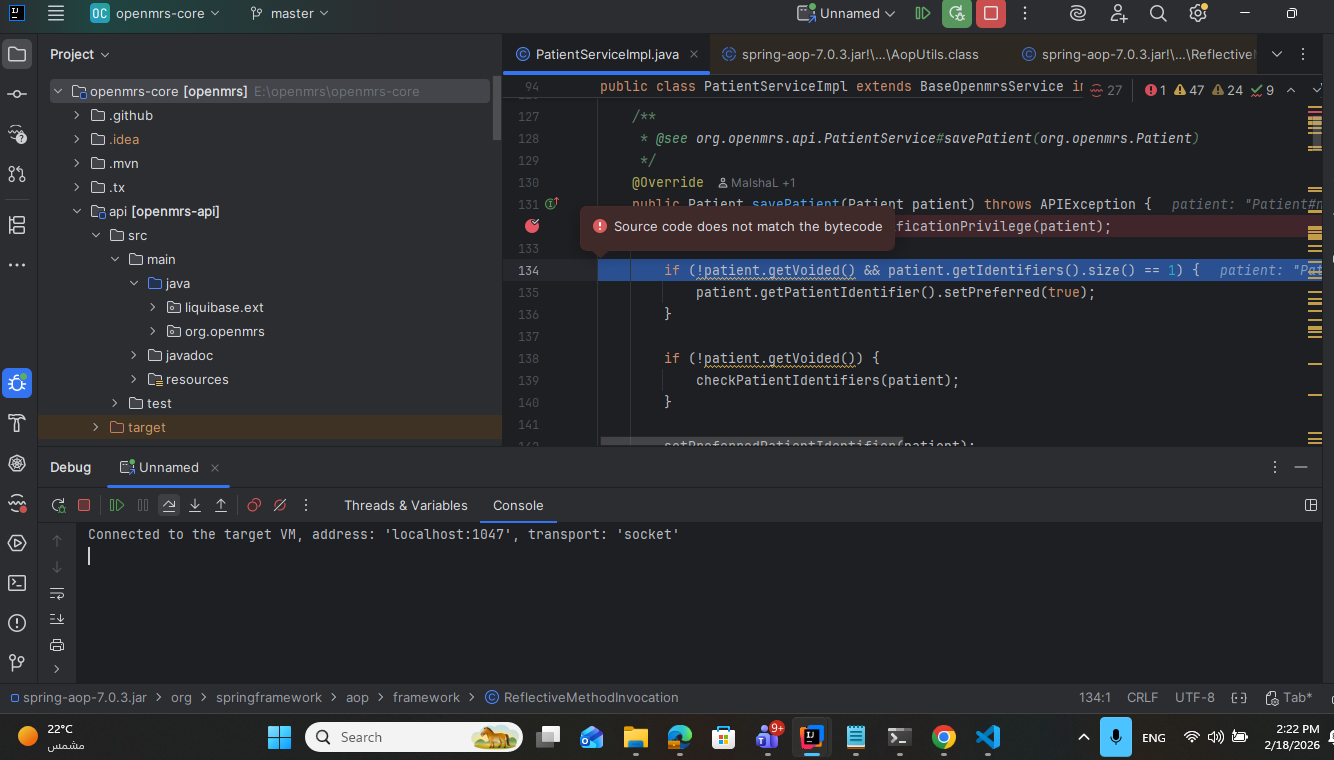Open the Commit tool window icon
The width and height of the screenshot is (1334, 760).
tap(17, 93)
